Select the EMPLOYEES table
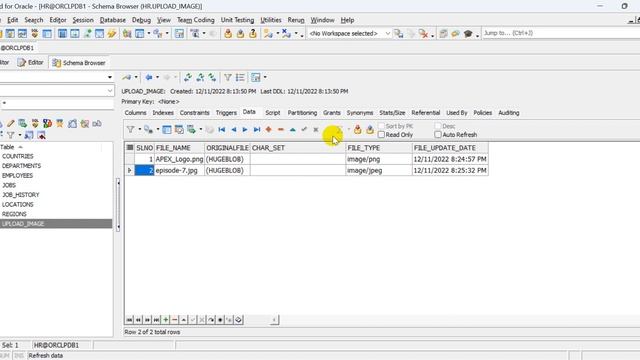The width and height of the screenshot is (640, 360). pos(17,176)
